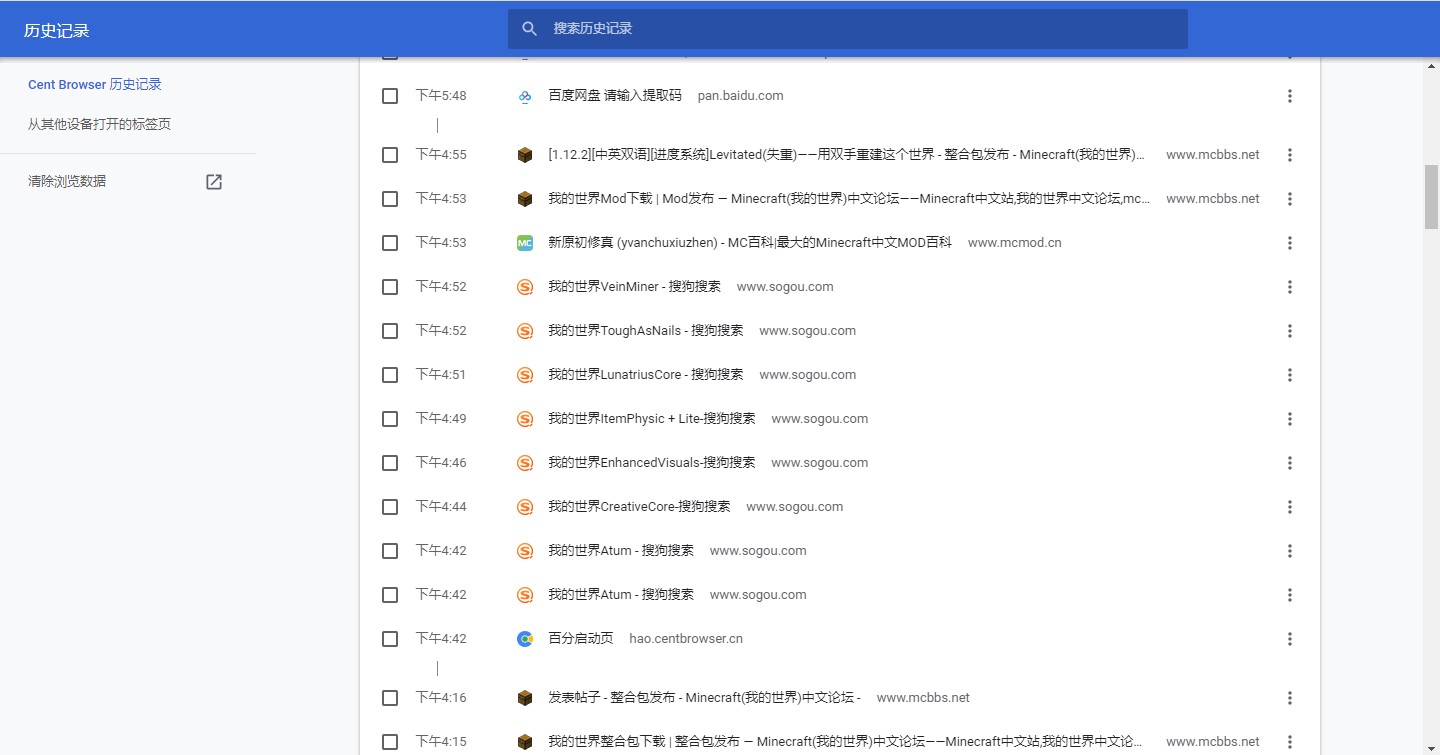Select the checkbox of 百分启动页 entry
The image size is (1440, 755).
pos(390,639)
